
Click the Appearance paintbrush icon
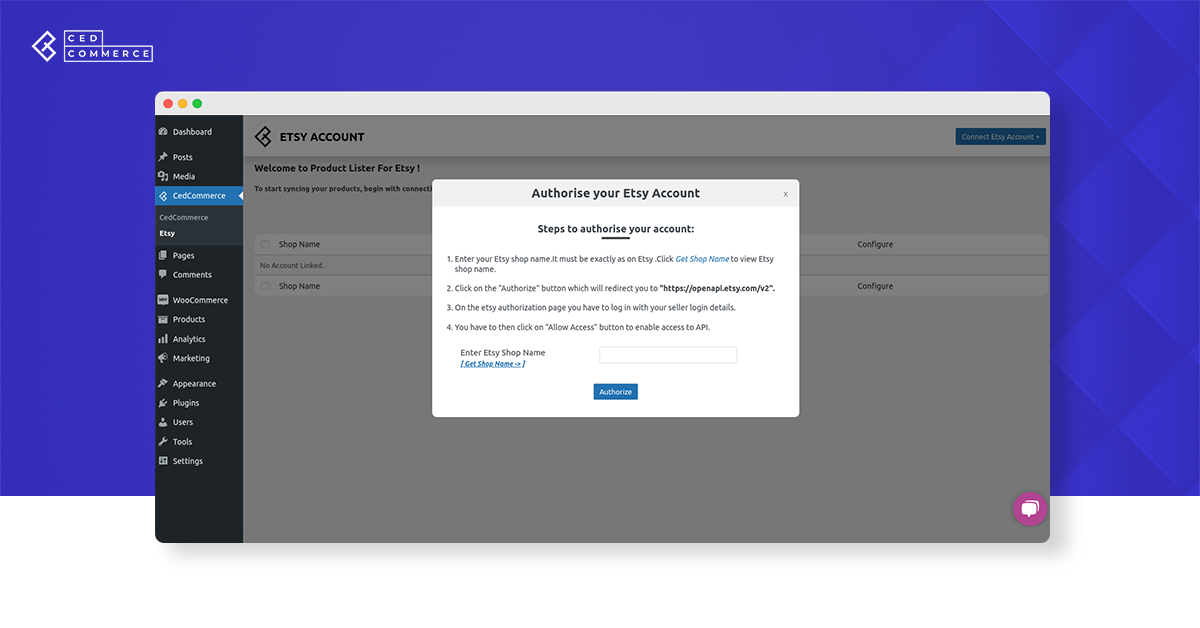coord(163,384)
